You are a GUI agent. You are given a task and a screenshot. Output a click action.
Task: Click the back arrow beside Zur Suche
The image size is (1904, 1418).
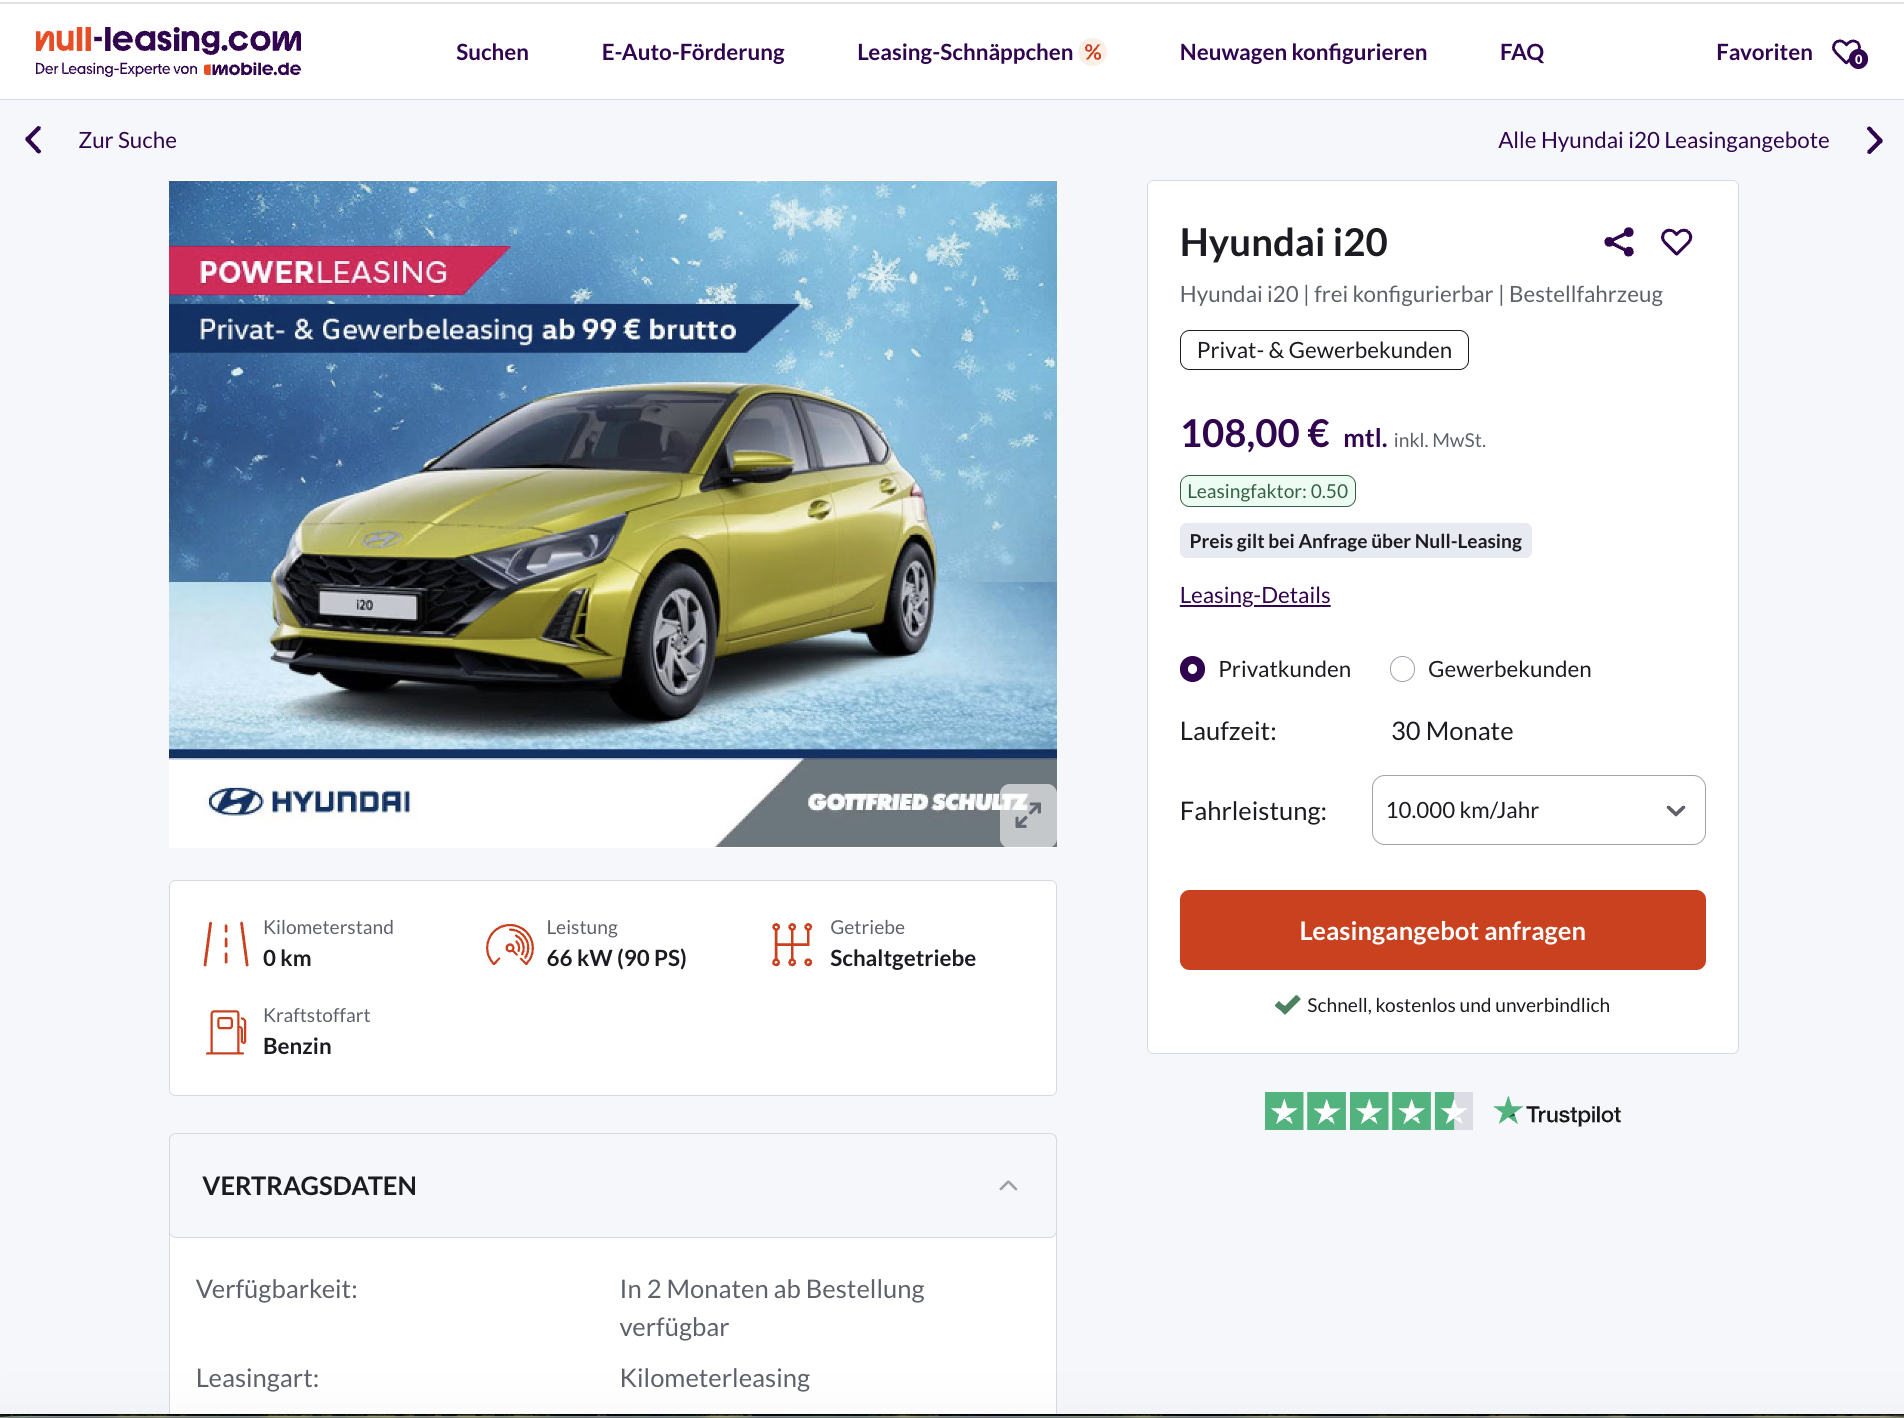click(34, 140)
